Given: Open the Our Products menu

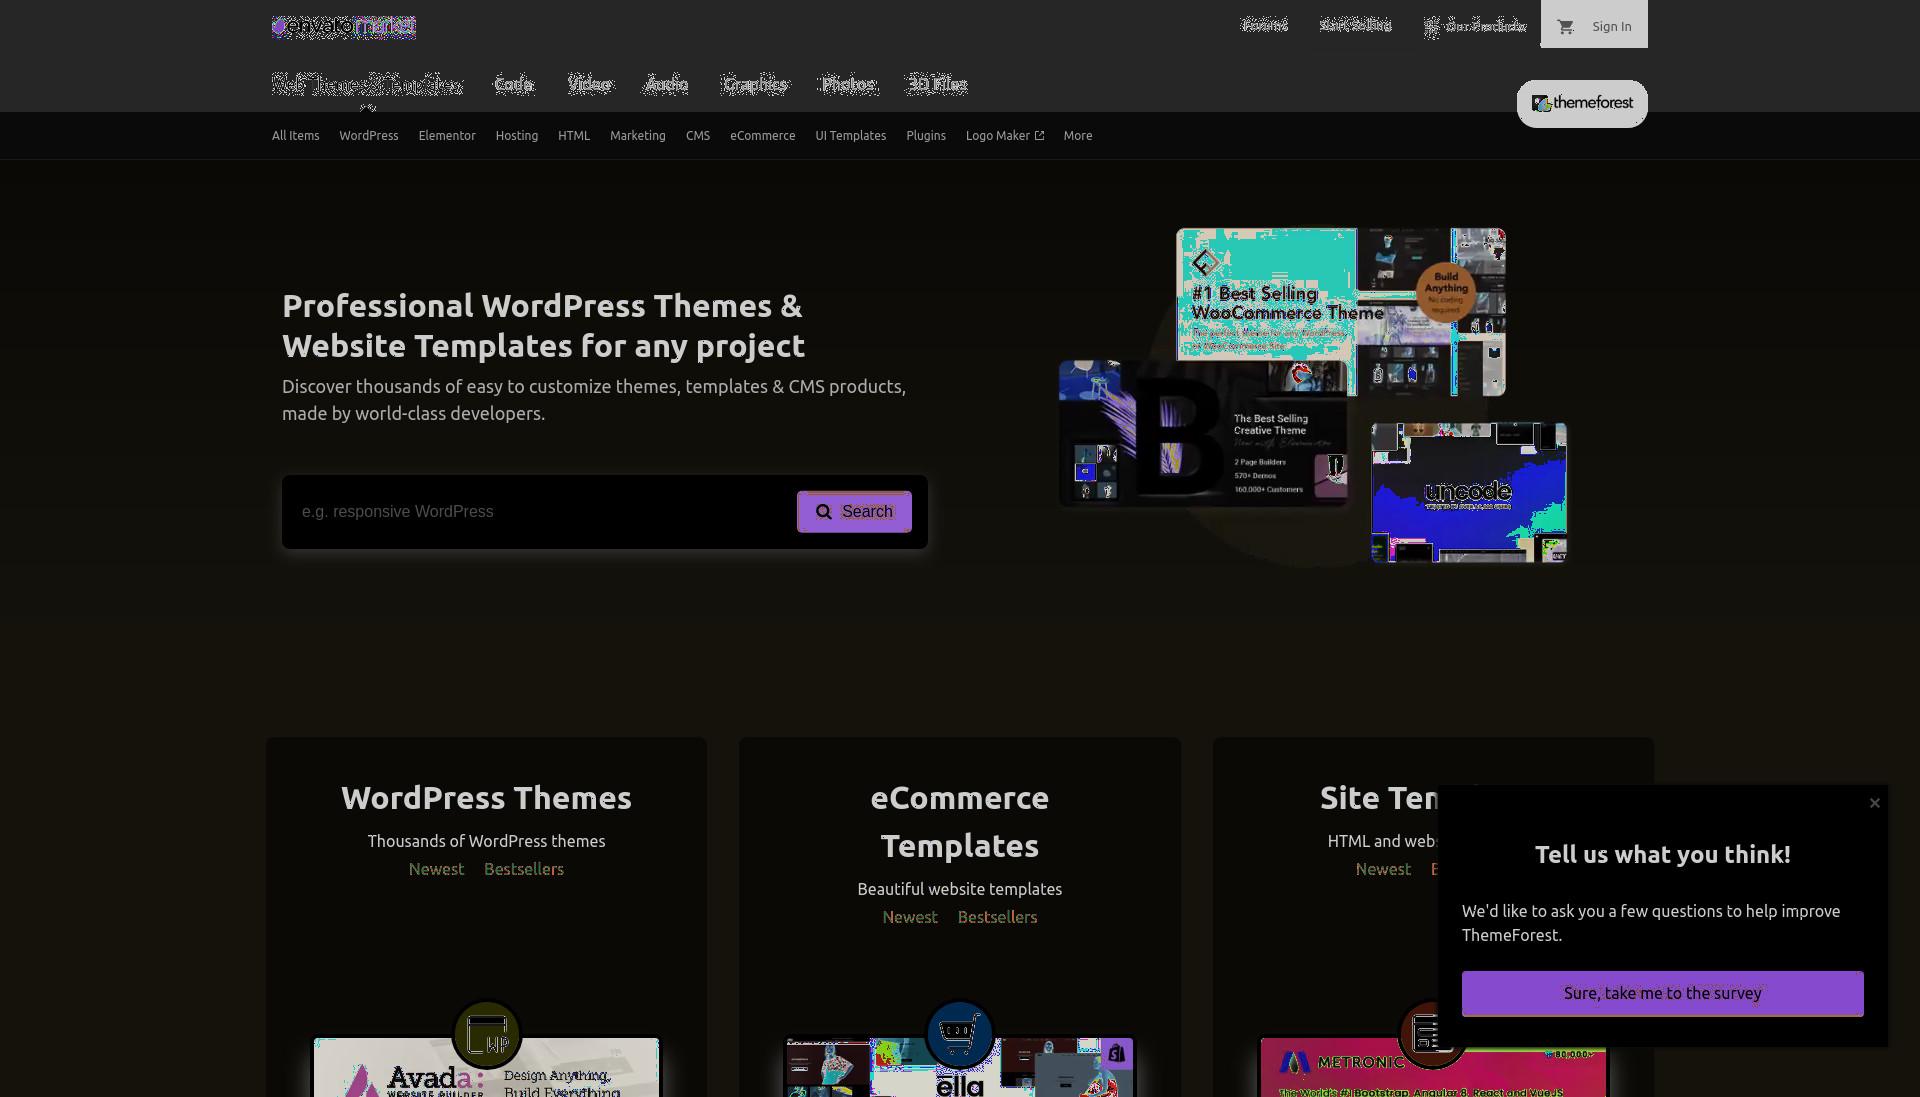Looking at the screenshot, I should pos(1475,26).
